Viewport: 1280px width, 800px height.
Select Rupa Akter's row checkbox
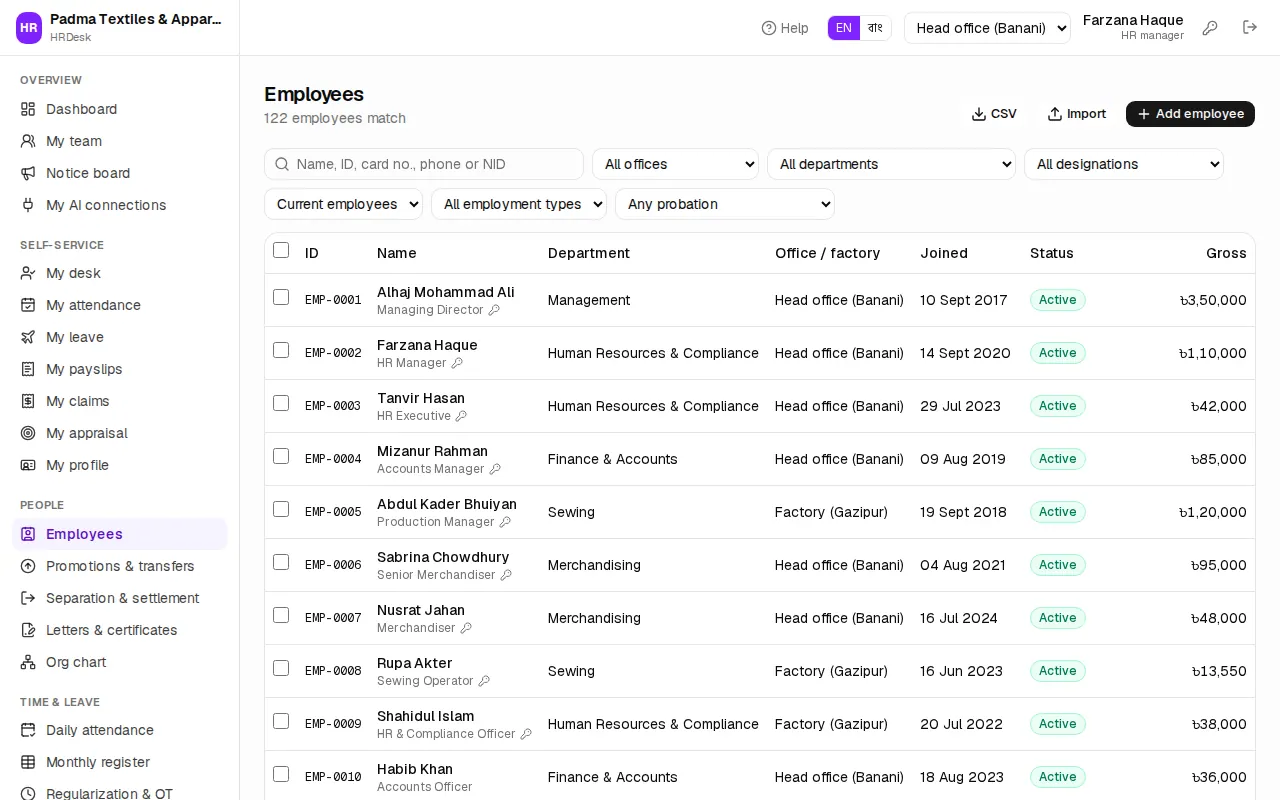coord(281,668)
